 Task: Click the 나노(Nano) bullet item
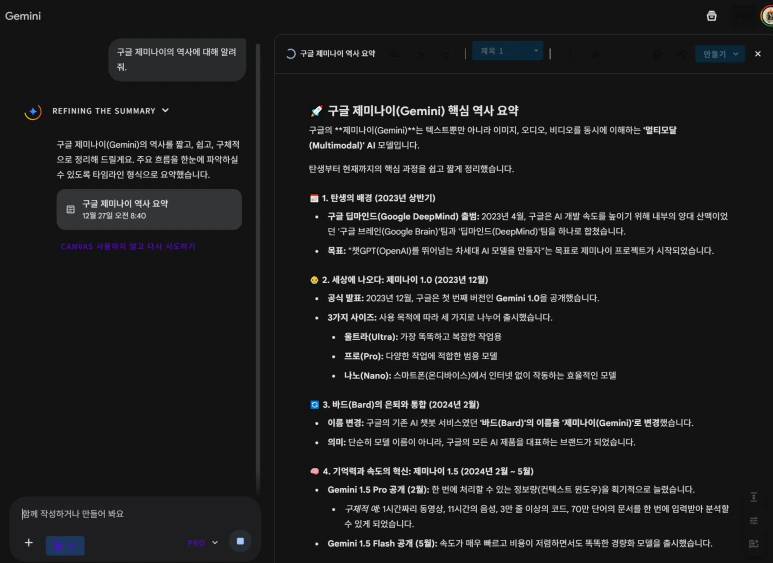480,376
